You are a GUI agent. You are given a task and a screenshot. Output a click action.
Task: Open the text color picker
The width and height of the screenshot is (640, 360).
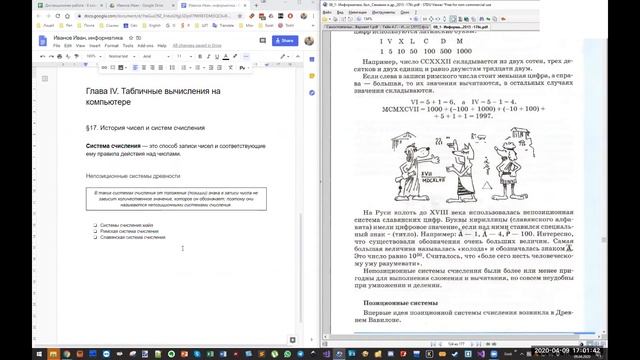(x=226, y=56)
